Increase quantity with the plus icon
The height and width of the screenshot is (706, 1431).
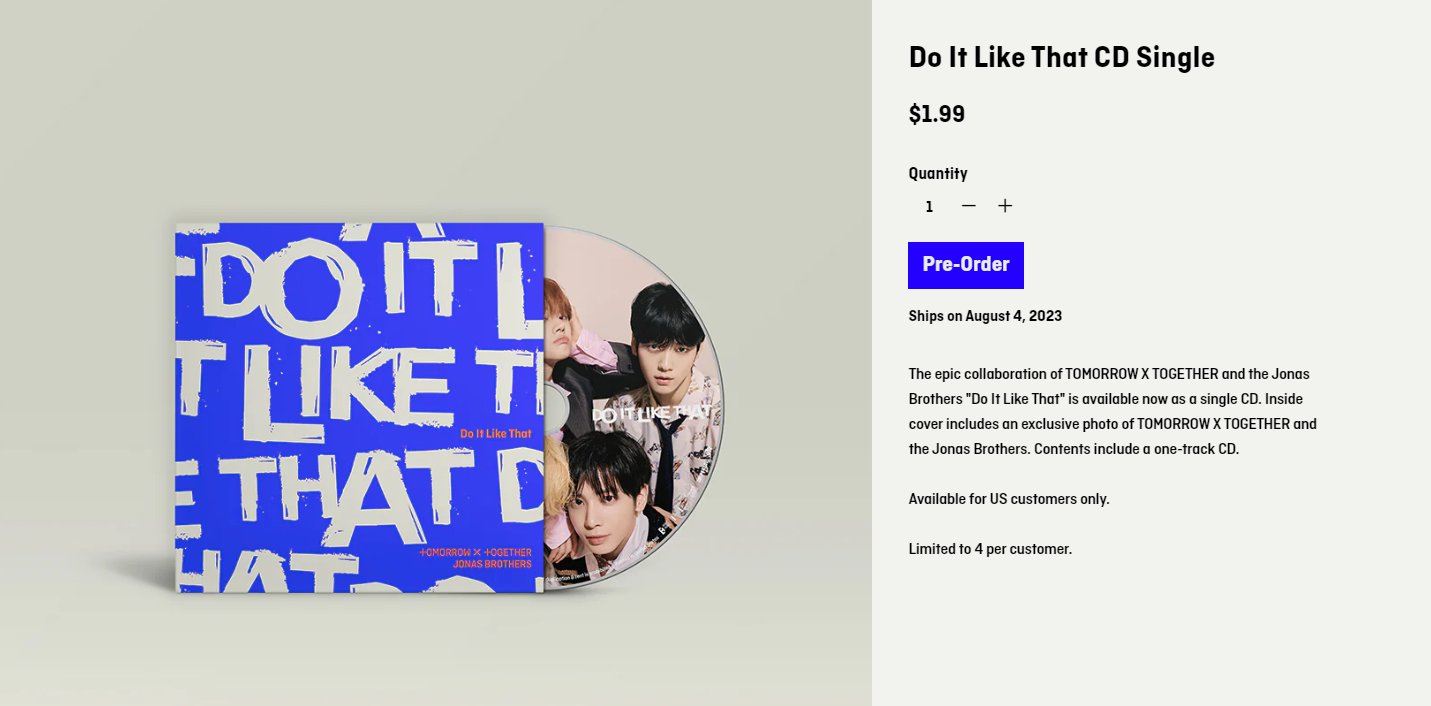pyautogui.click(x=1005, y=206)
